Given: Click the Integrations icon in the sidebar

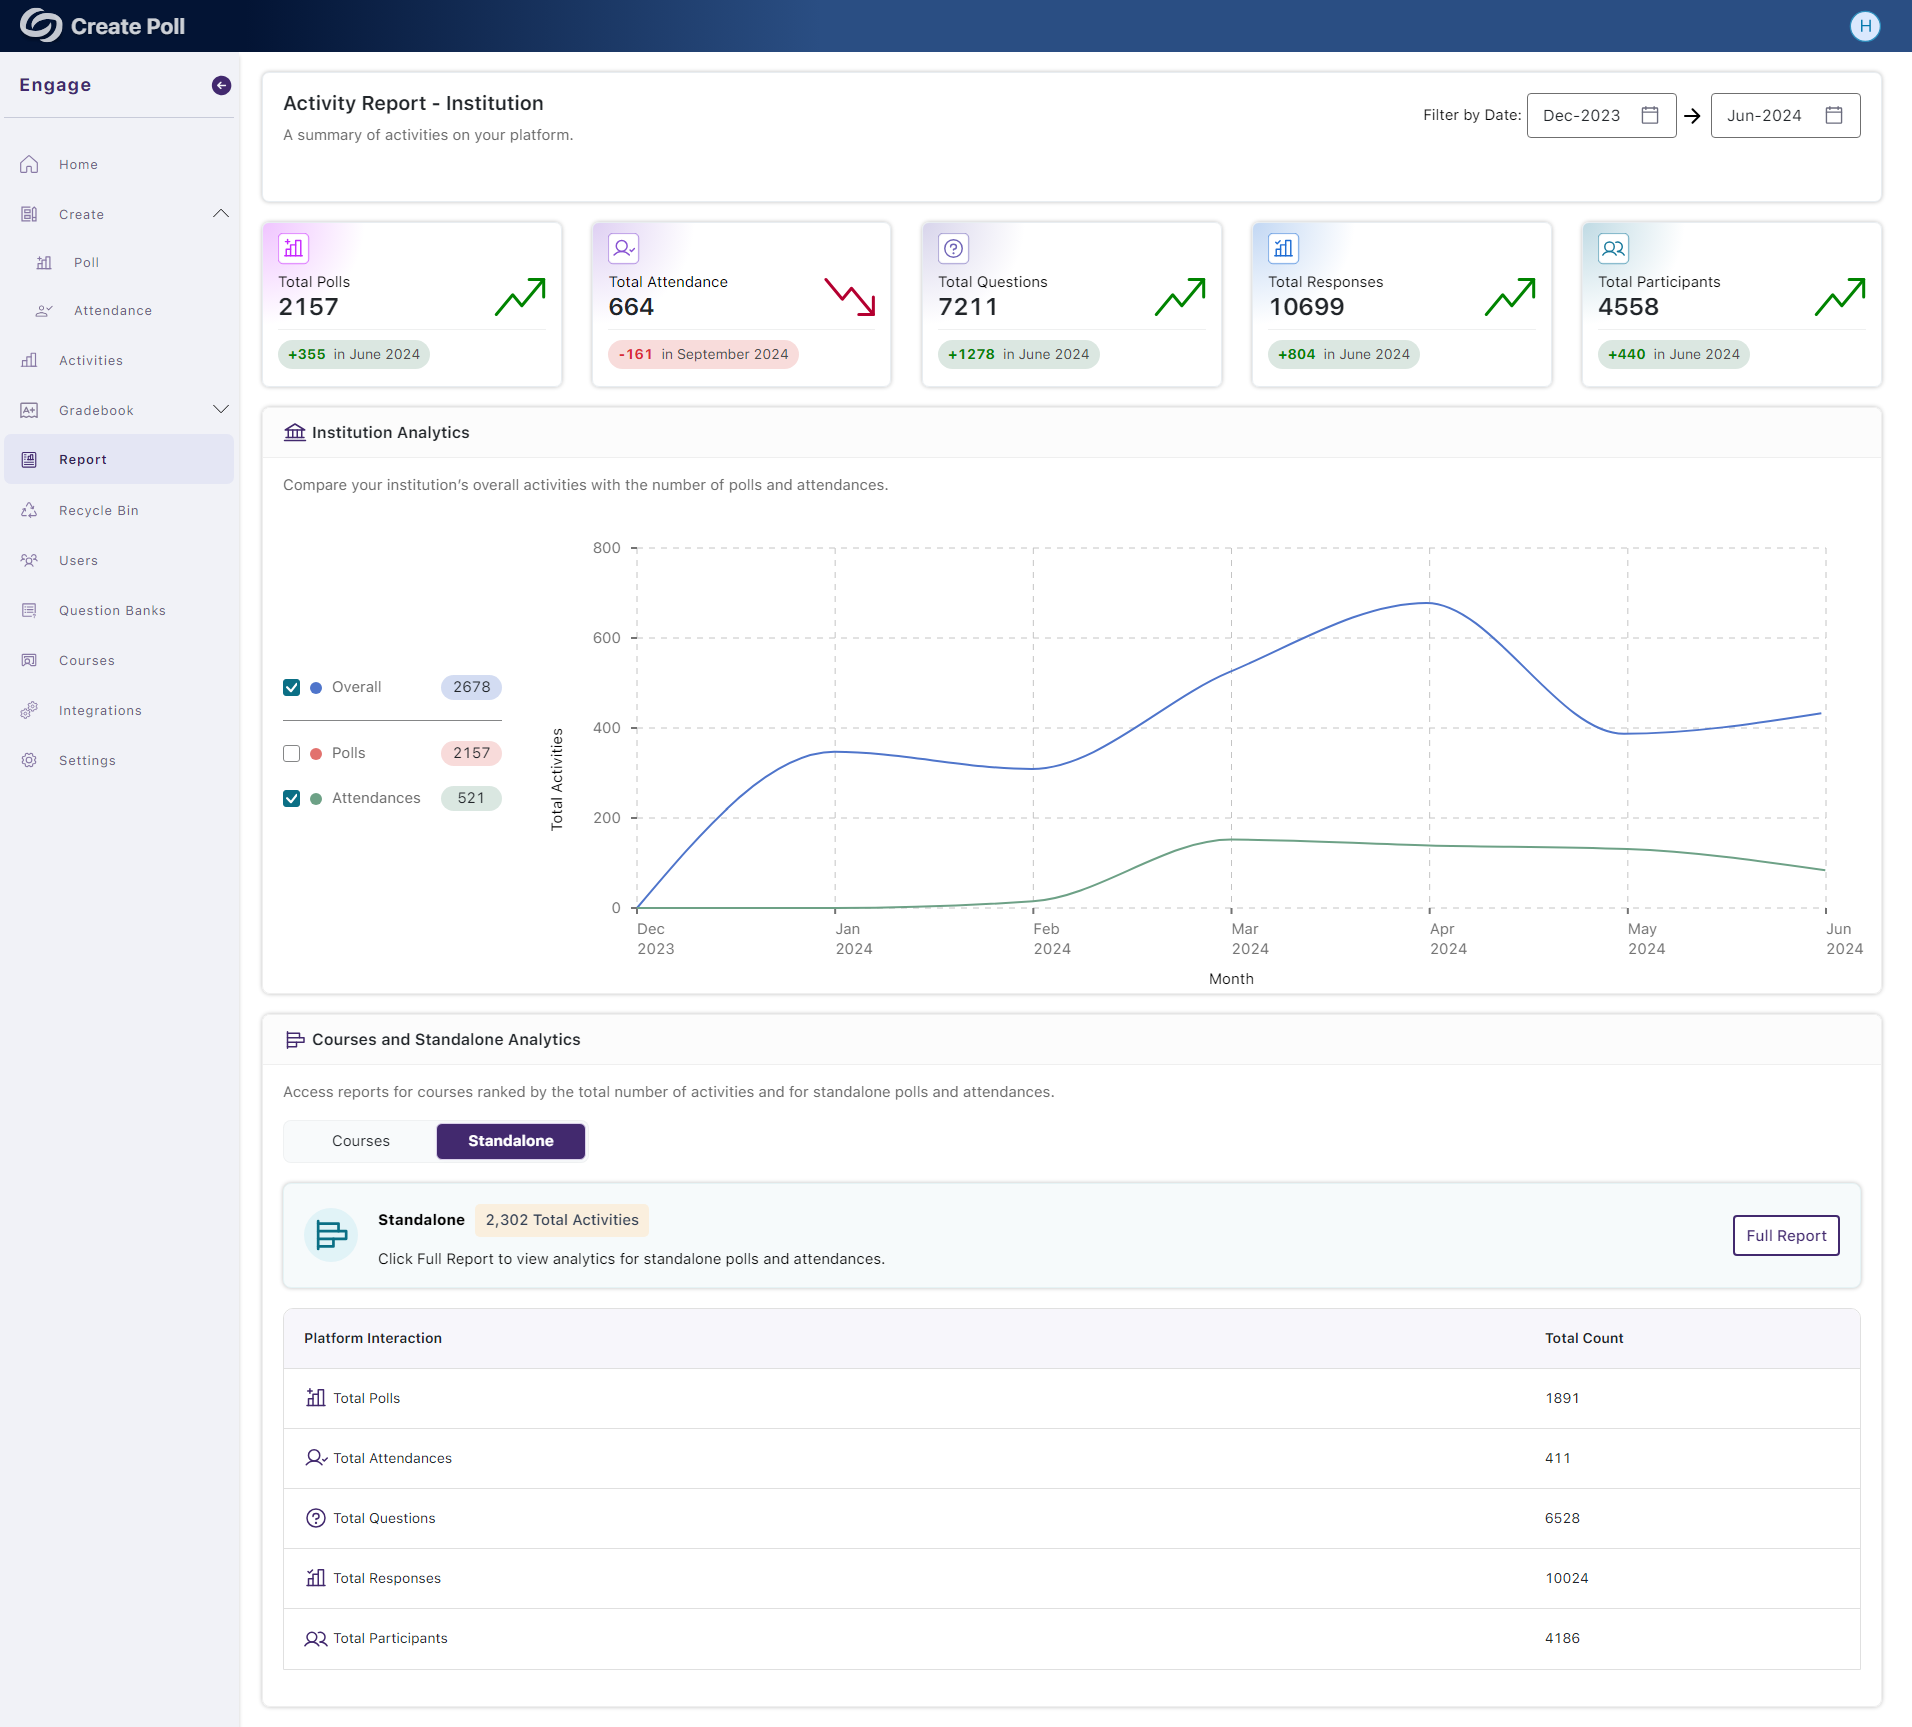Looking at the screenshot, I should pos(29,711).
